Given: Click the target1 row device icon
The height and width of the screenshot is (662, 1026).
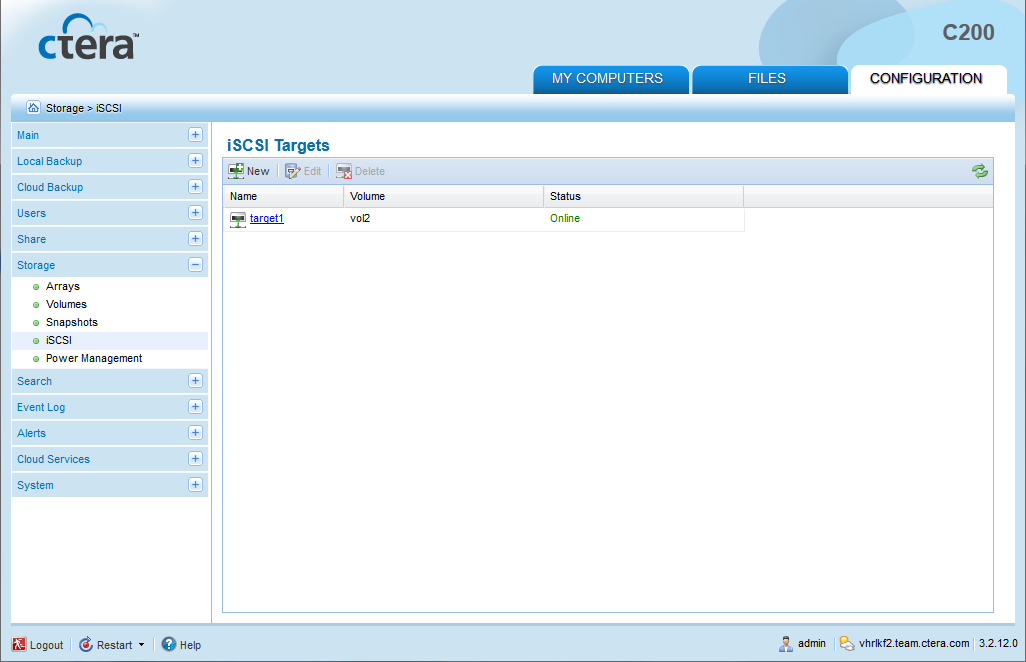Looking at the screenshot, I should (x=238, y=219).
